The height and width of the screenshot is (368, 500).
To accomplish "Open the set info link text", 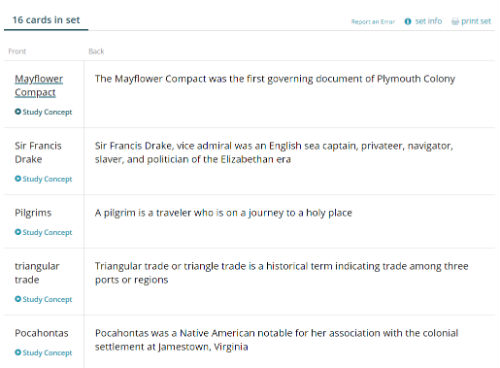I will click(428, 21).
